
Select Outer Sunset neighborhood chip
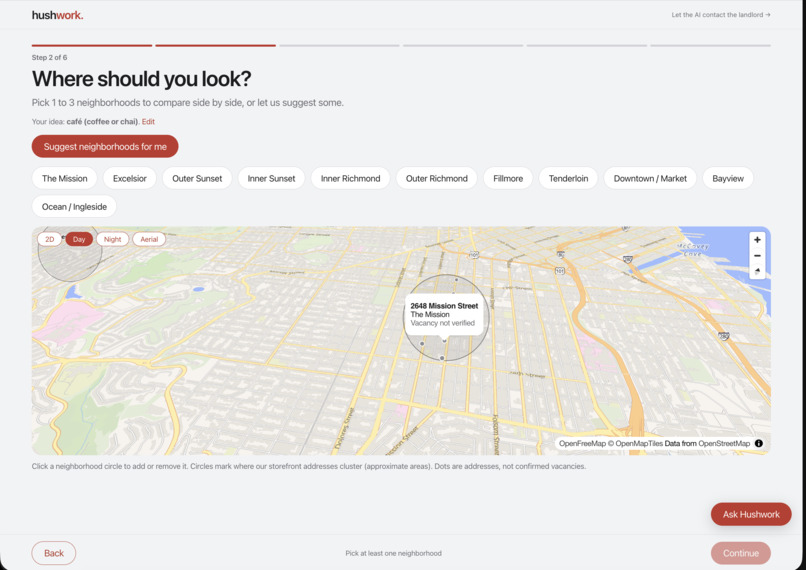click(x=197, y=178)
